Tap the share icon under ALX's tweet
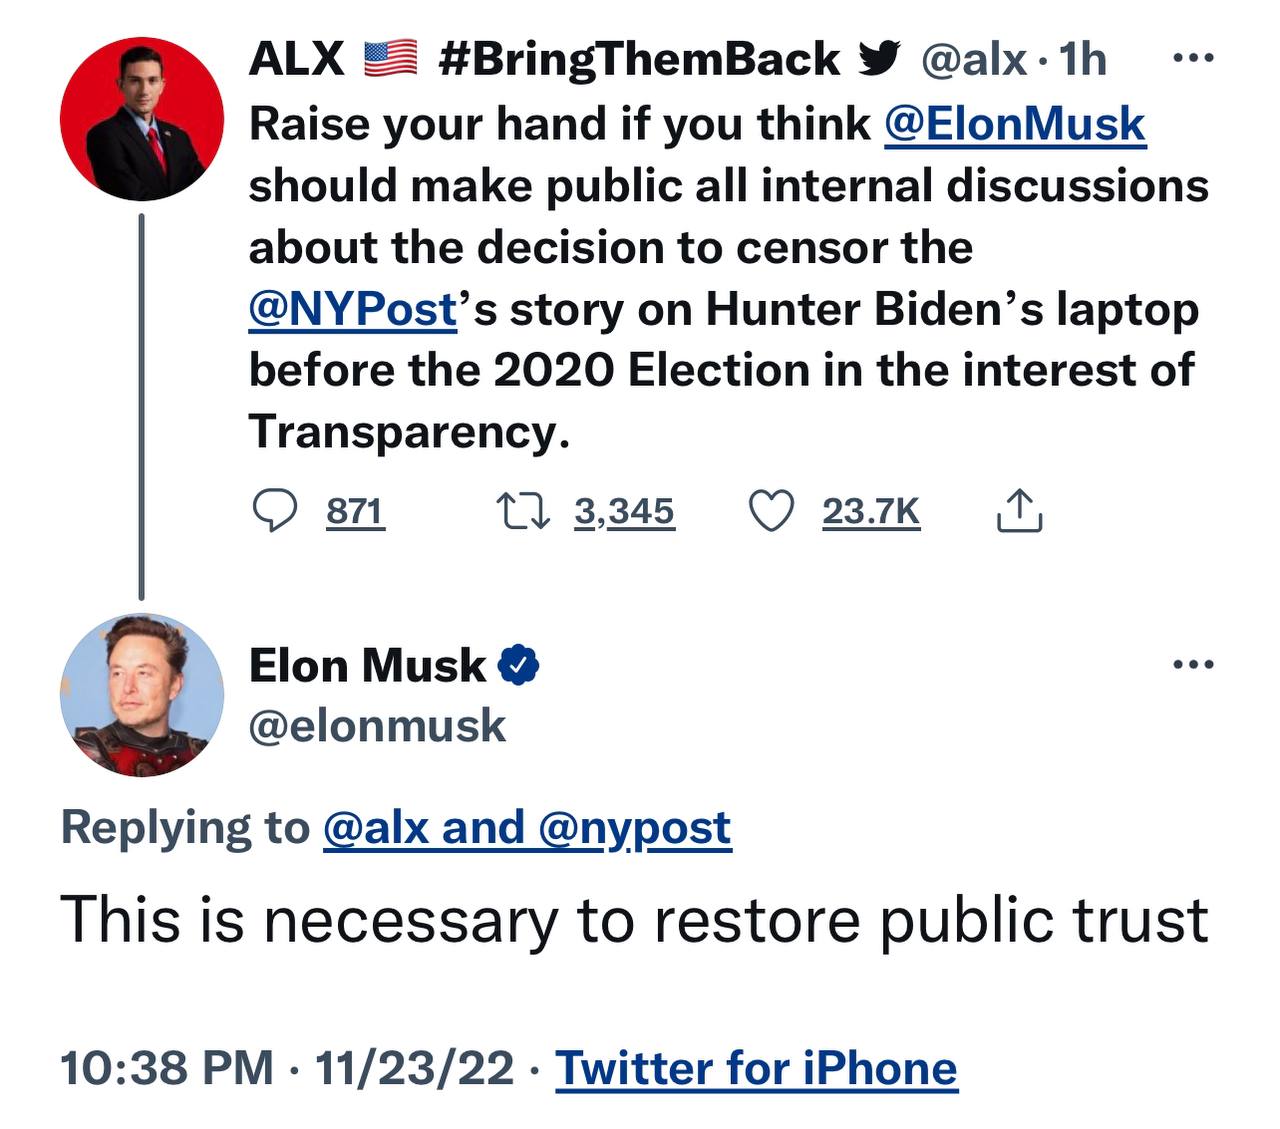 point(1019,511)
